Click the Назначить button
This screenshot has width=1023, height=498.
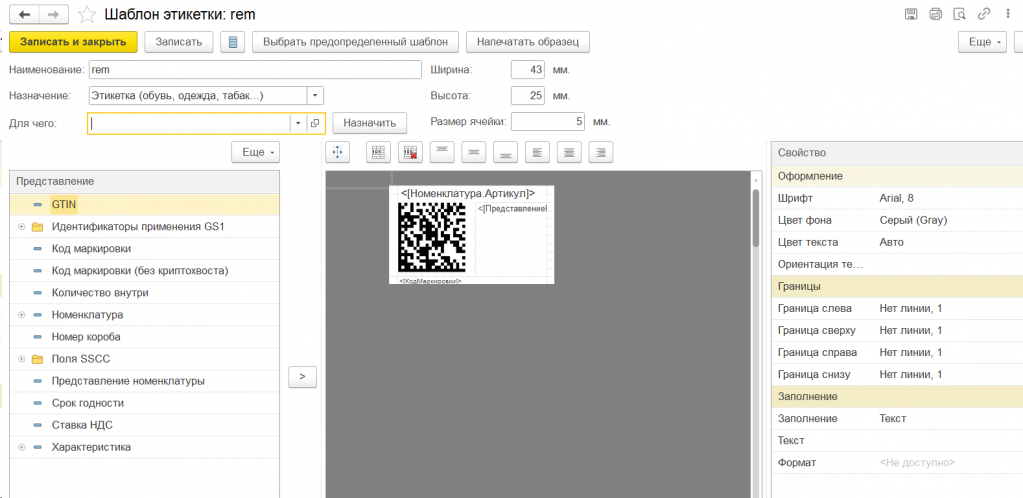pyautogui.click(x=369, y=123)
